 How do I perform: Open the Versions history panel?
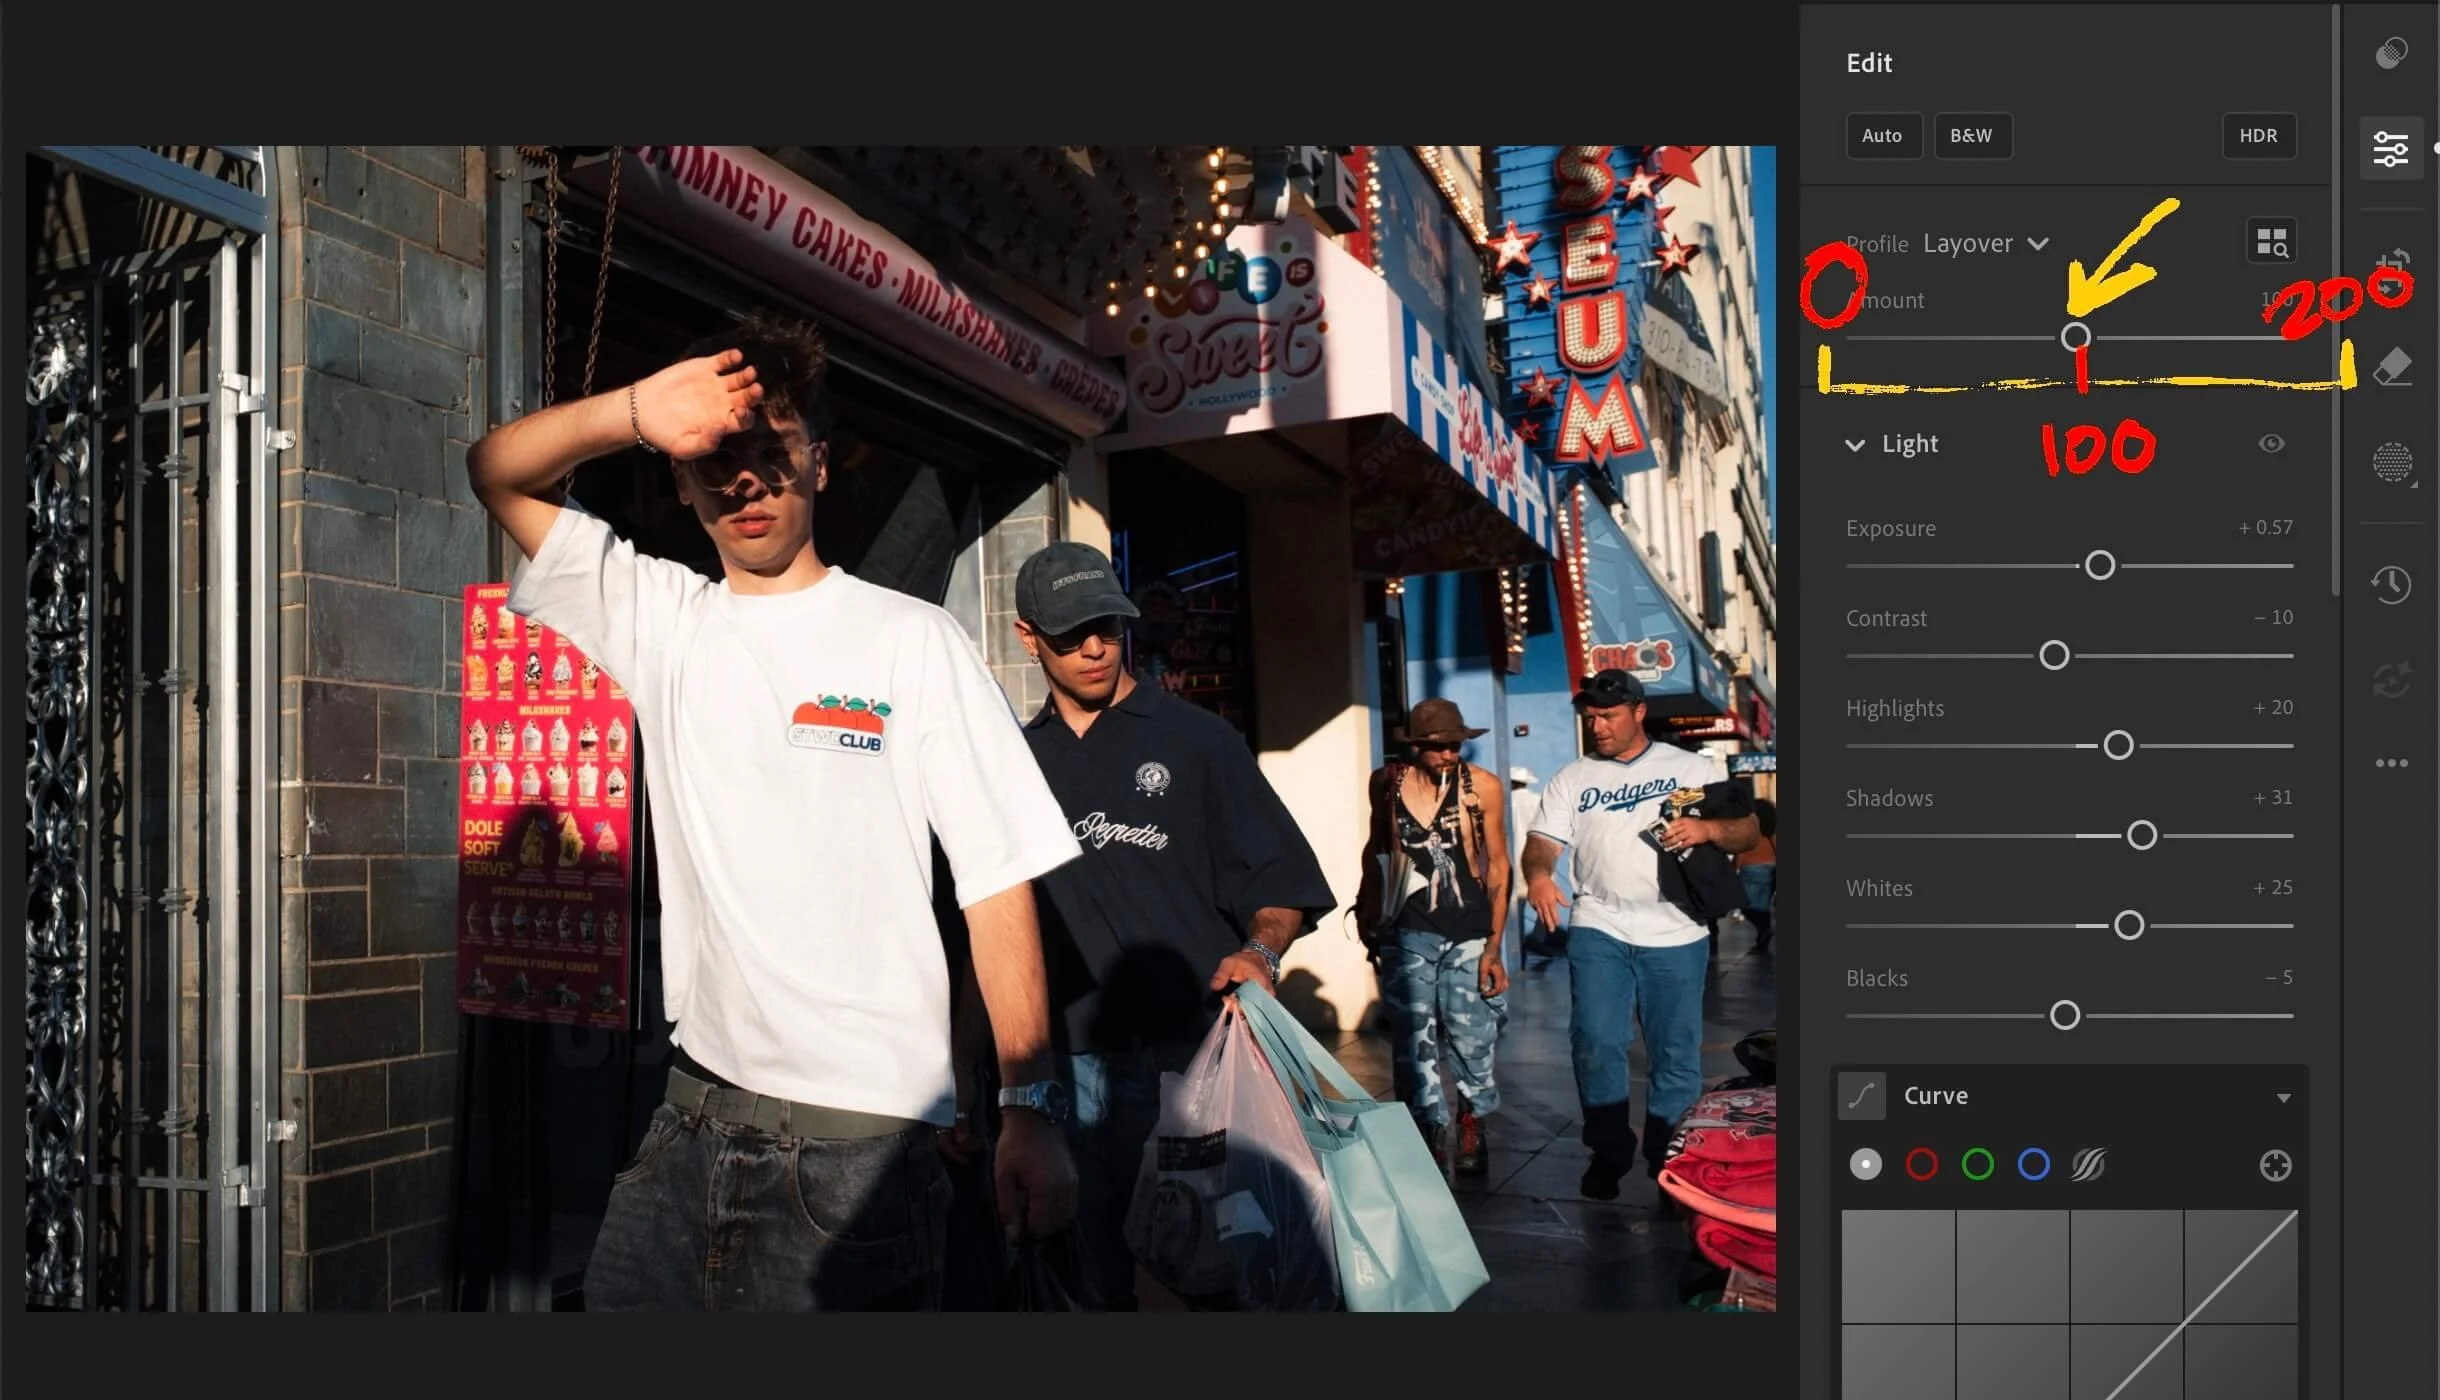[2392, 585]
